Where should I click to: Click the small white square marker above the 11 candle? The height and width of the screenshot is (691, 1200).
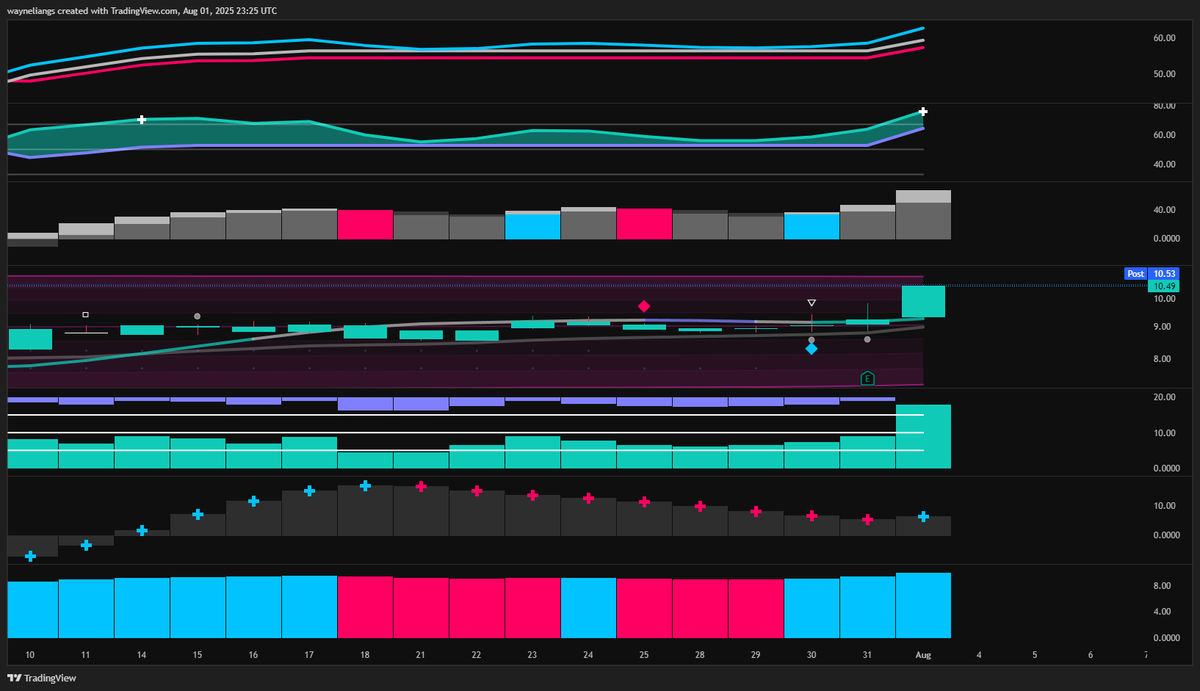point(86,314)
